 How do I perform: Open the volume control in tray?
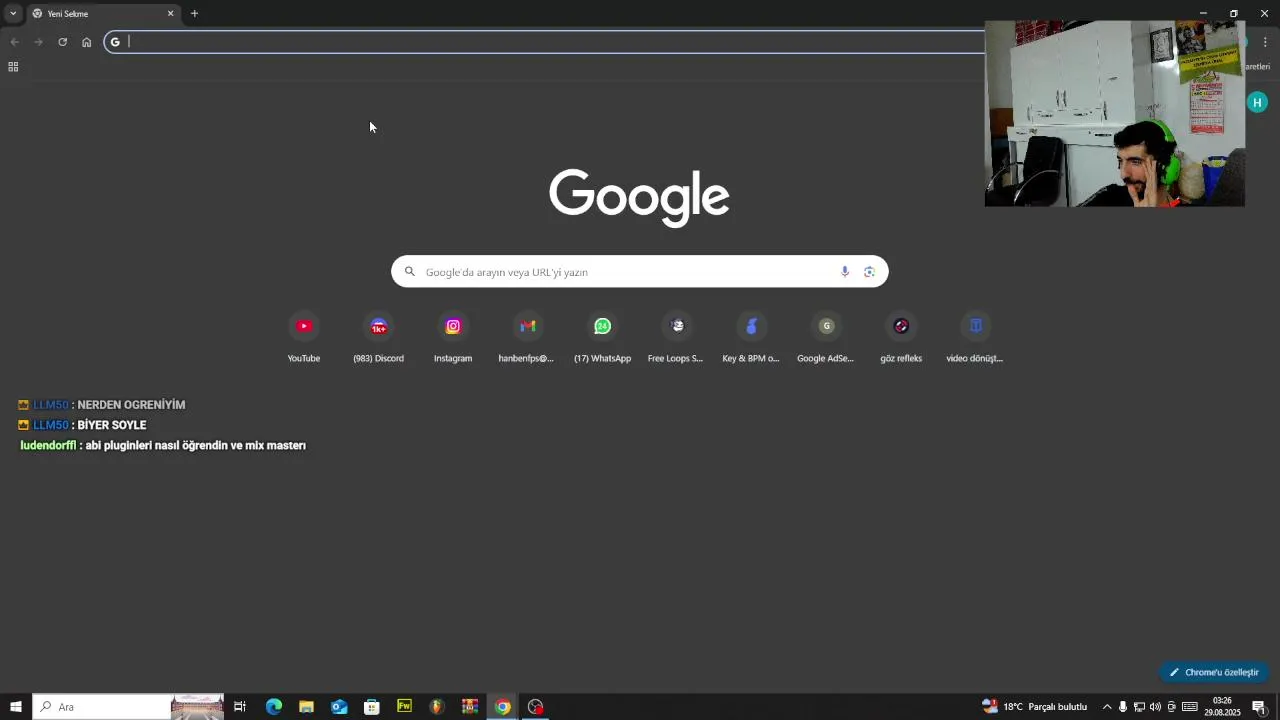(x=1155, y=707)
